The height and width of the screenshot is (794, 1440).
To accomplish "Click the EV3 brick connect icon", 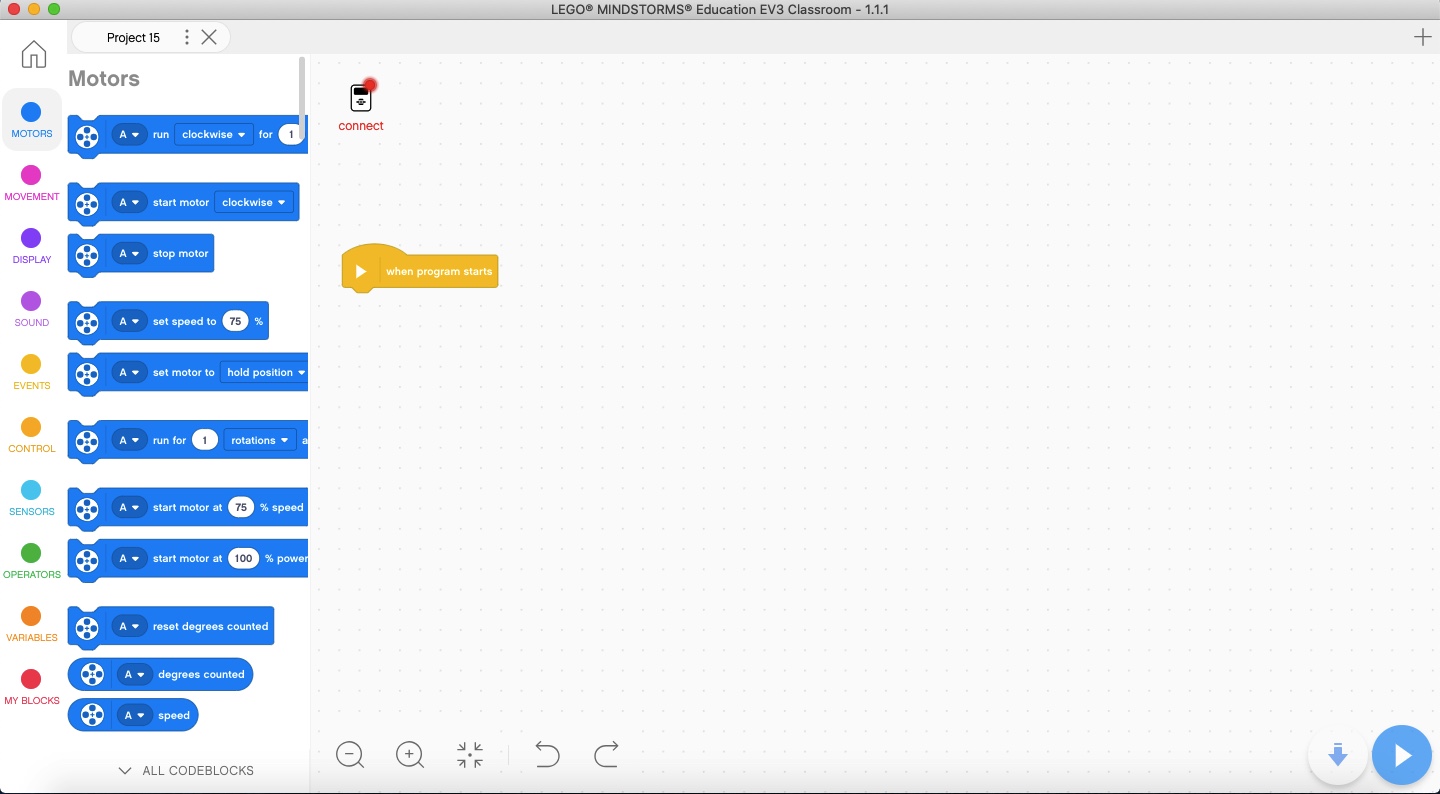I will pos(361,97).
